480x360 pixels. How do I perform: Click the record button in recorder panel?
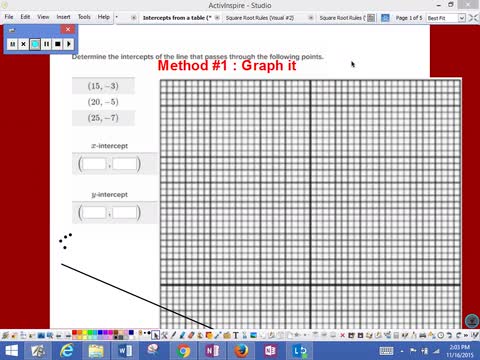coord(35,44)
